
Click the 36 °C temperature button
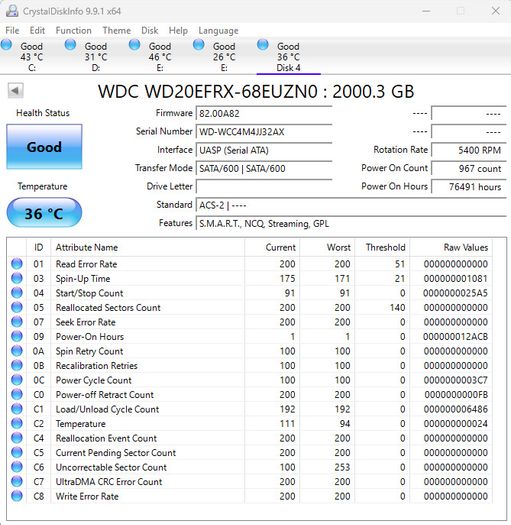pos(44,213)
